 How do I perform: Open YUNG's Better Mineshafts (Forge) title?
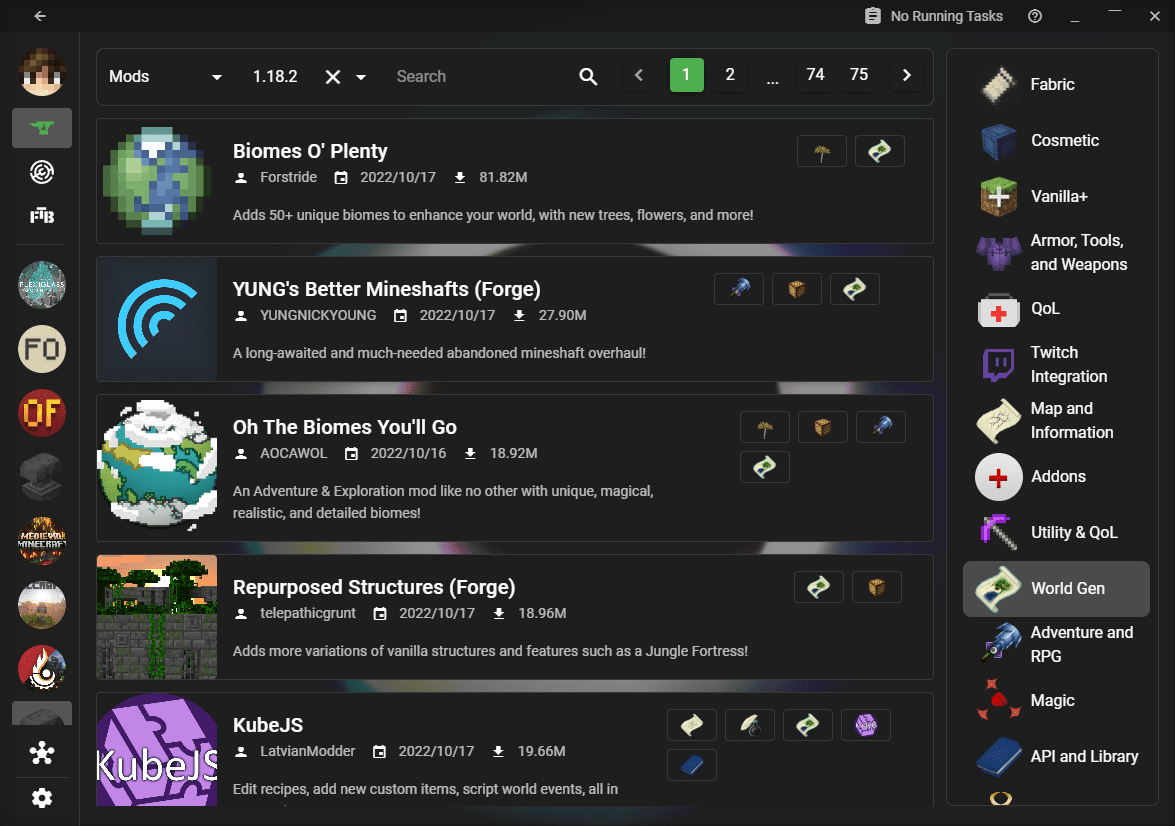pyautogui.click(x=387, y=289)
